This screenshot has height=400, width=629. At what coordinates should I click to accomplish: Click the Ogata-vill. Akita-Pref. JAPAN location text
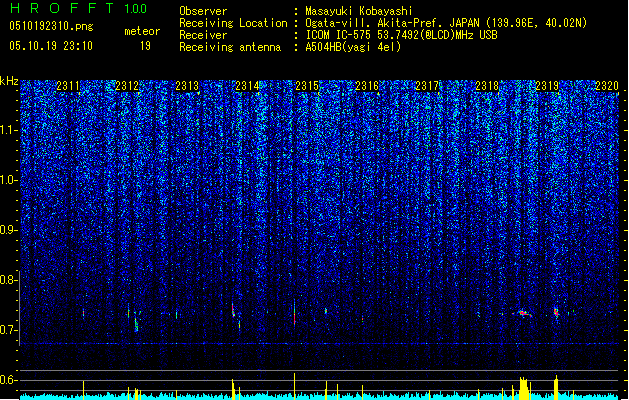pos(446,23)
